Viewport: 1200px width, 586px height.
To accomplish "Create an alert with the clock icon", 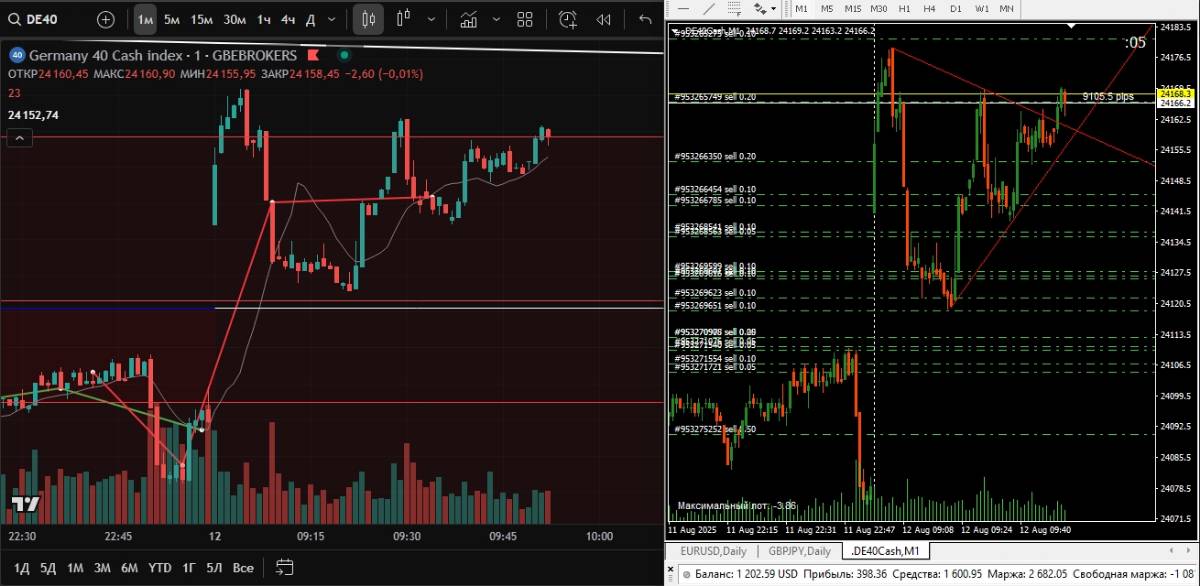I will pos(568,19).
